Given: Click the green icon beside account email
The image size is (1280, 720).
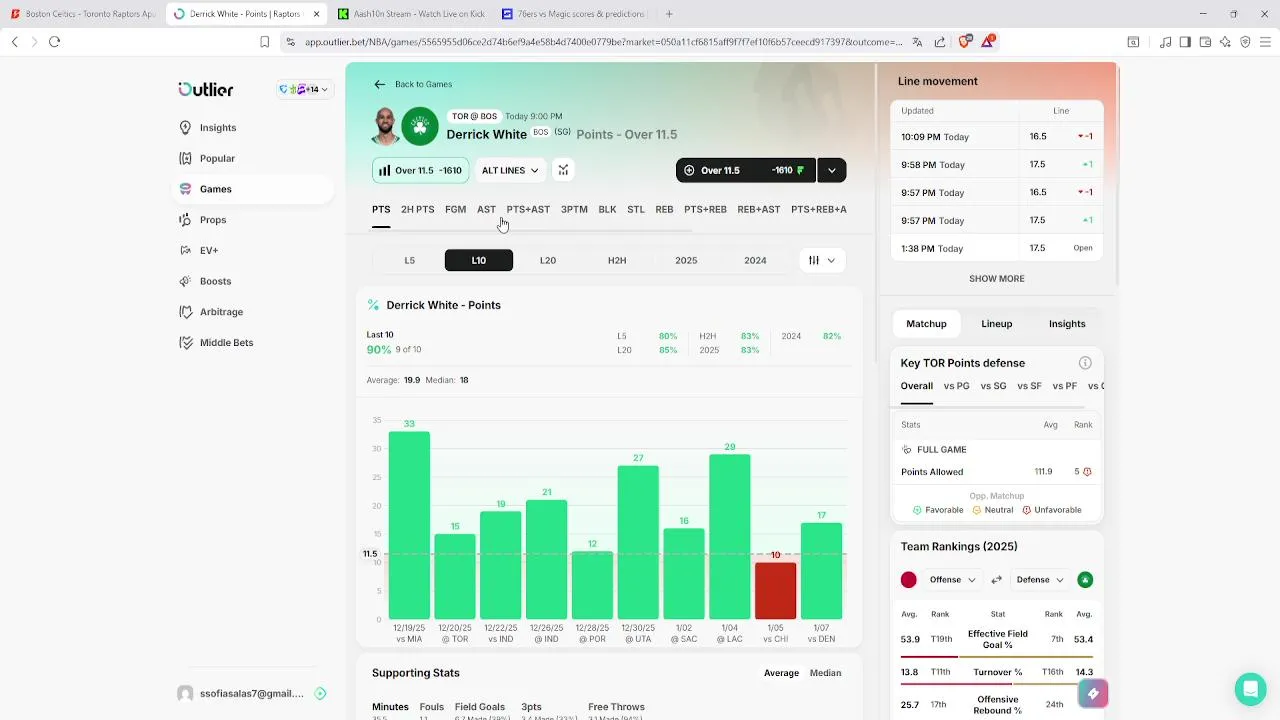Looking at the screenshot, I should click(x=320, y=693).
